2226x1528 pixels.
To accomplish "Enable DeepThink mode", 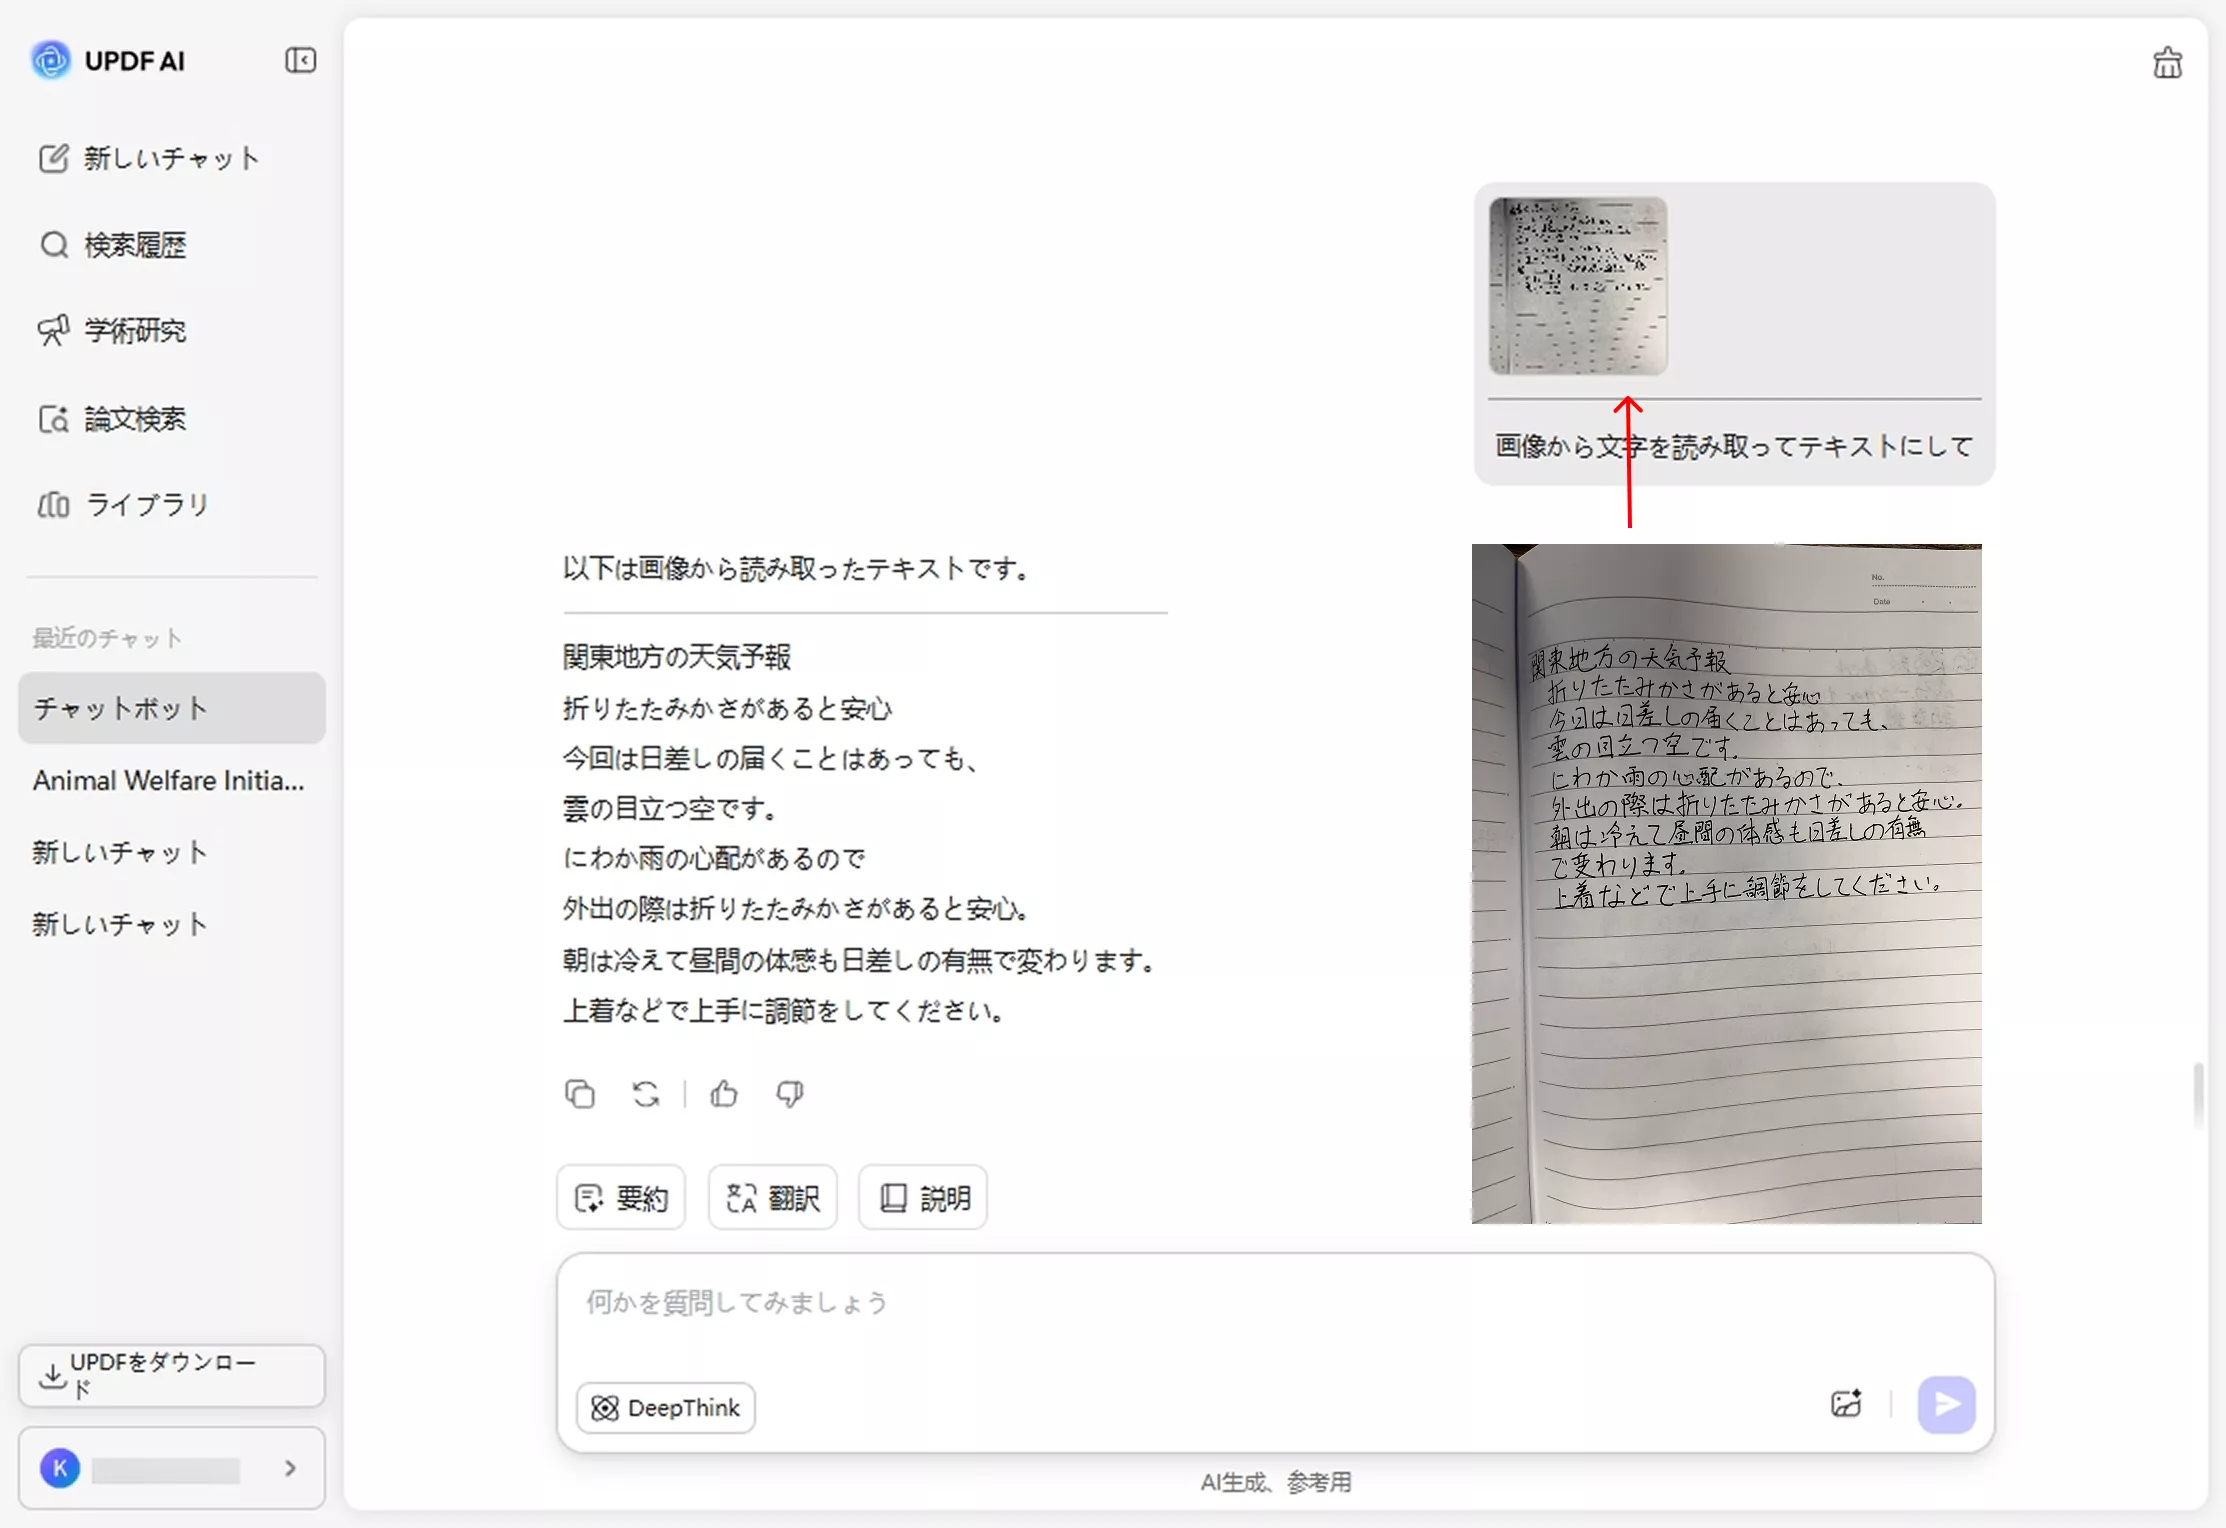I will 665,1407.
